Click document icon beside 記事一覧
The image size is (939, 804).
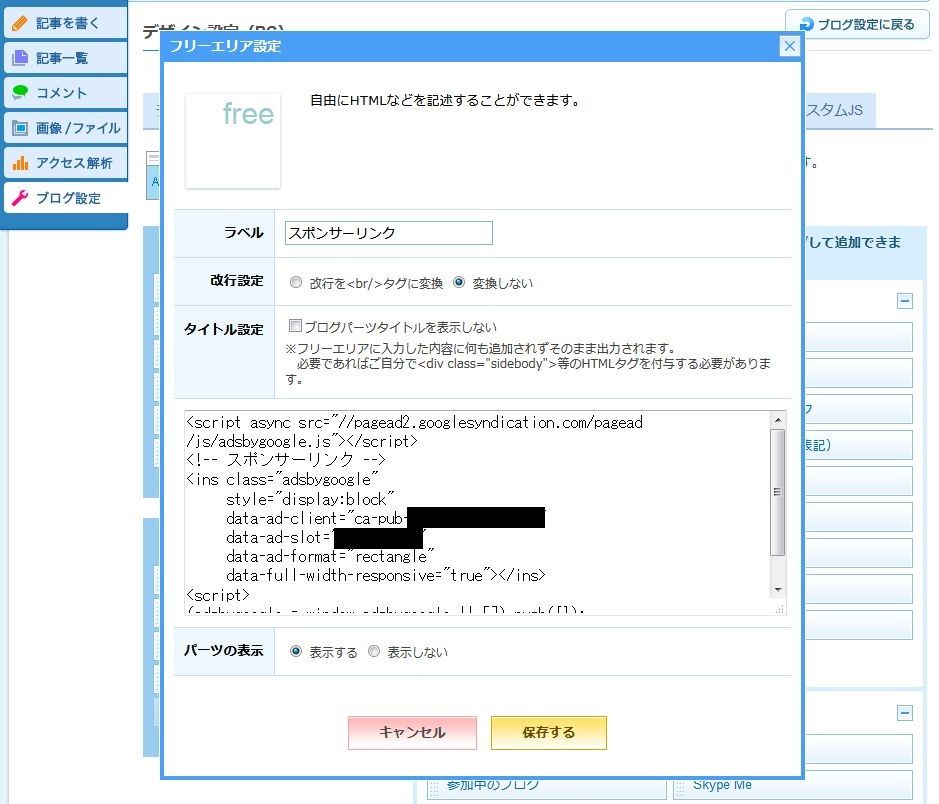(20, 58)
